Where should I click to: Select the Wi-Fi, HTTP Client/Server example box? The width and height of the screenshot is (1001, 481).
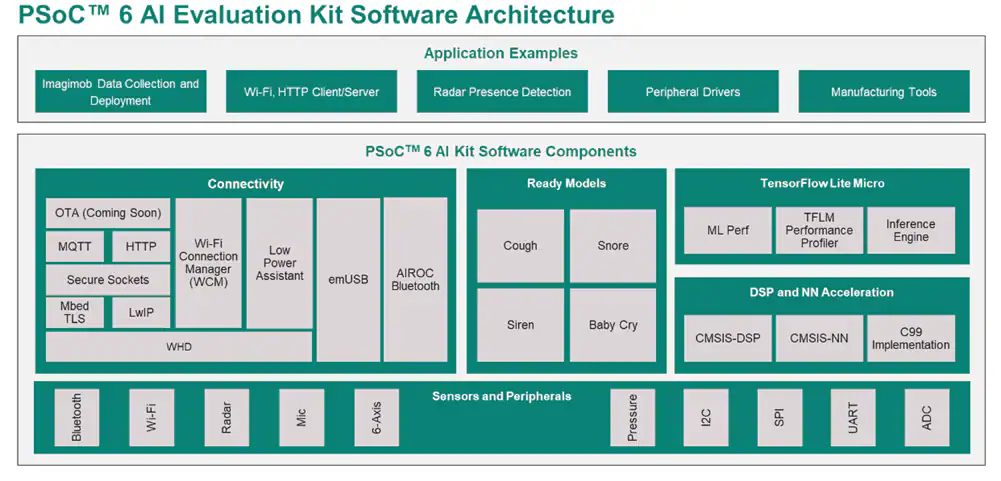pyautogui.click(x=312, y=91)
